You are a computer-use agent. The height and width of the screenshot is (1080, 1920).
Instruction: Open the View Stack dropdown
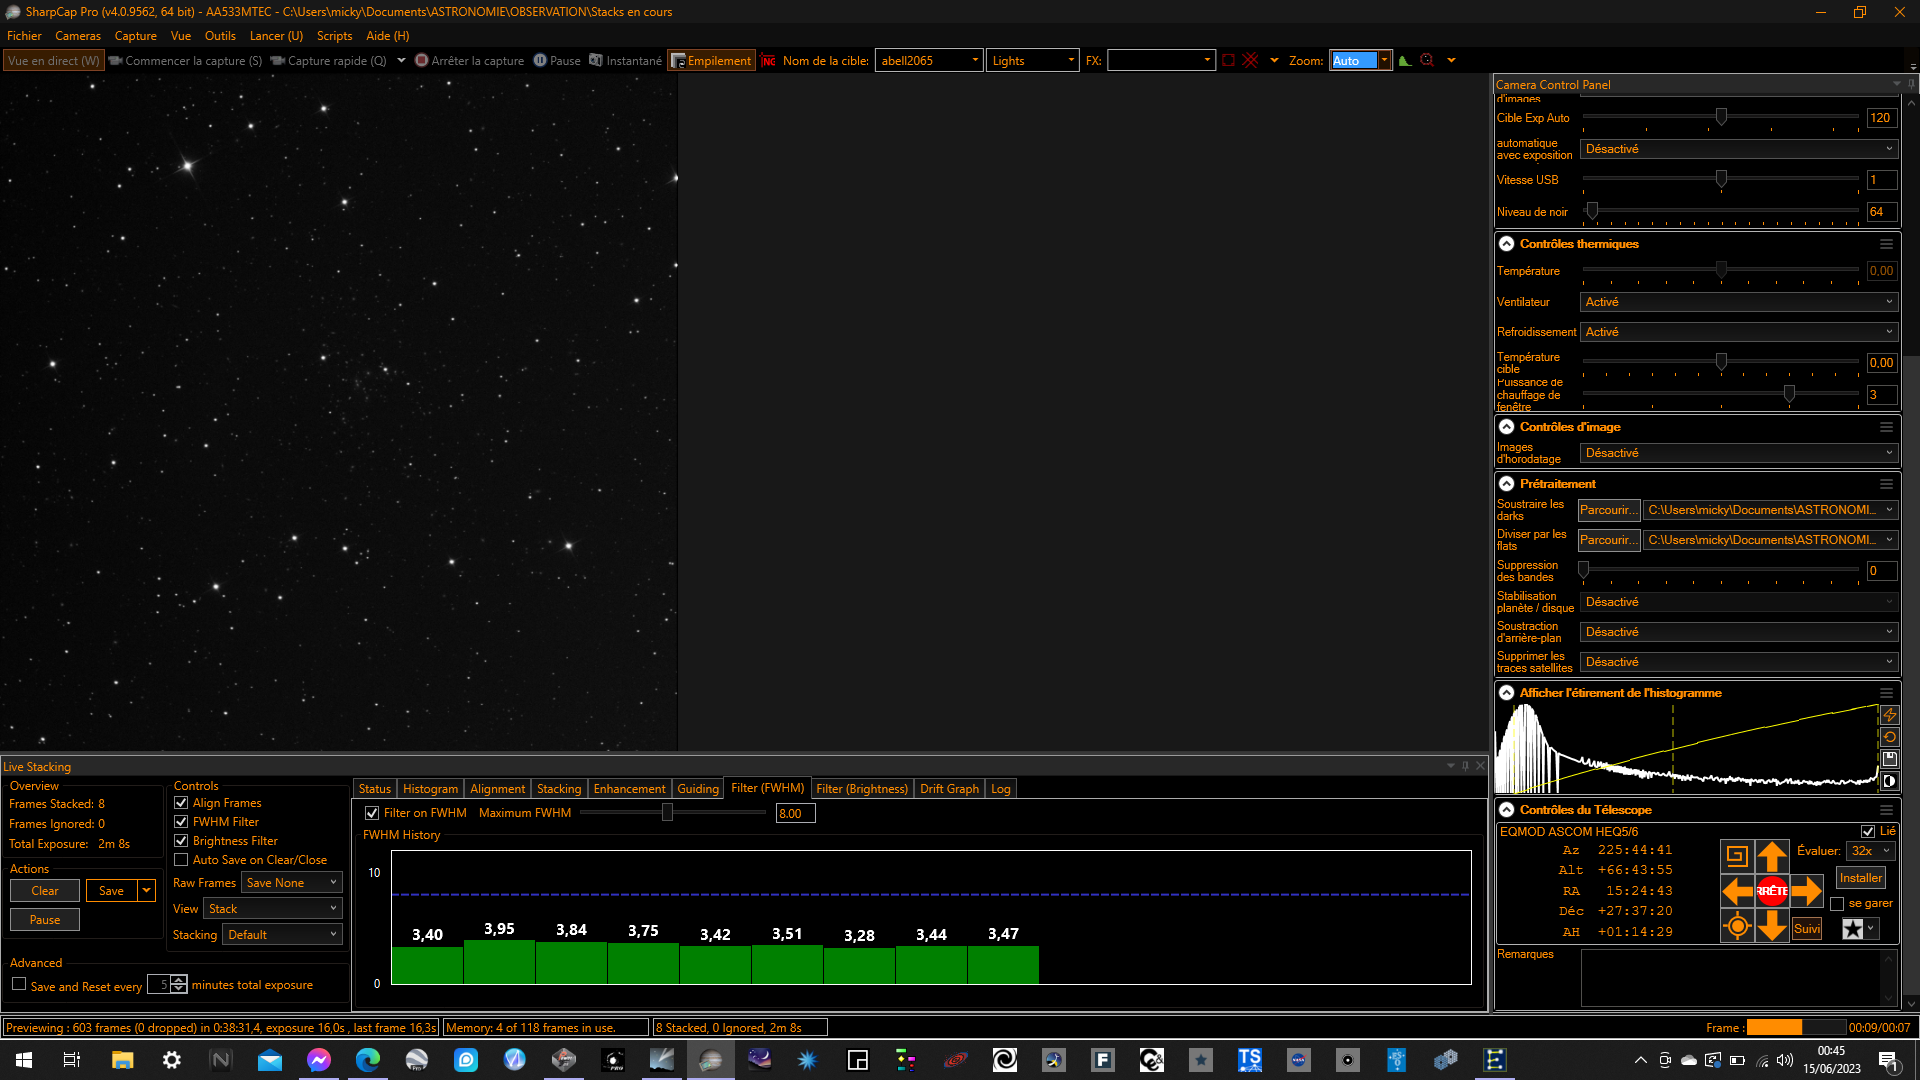[x=273, y=908]
